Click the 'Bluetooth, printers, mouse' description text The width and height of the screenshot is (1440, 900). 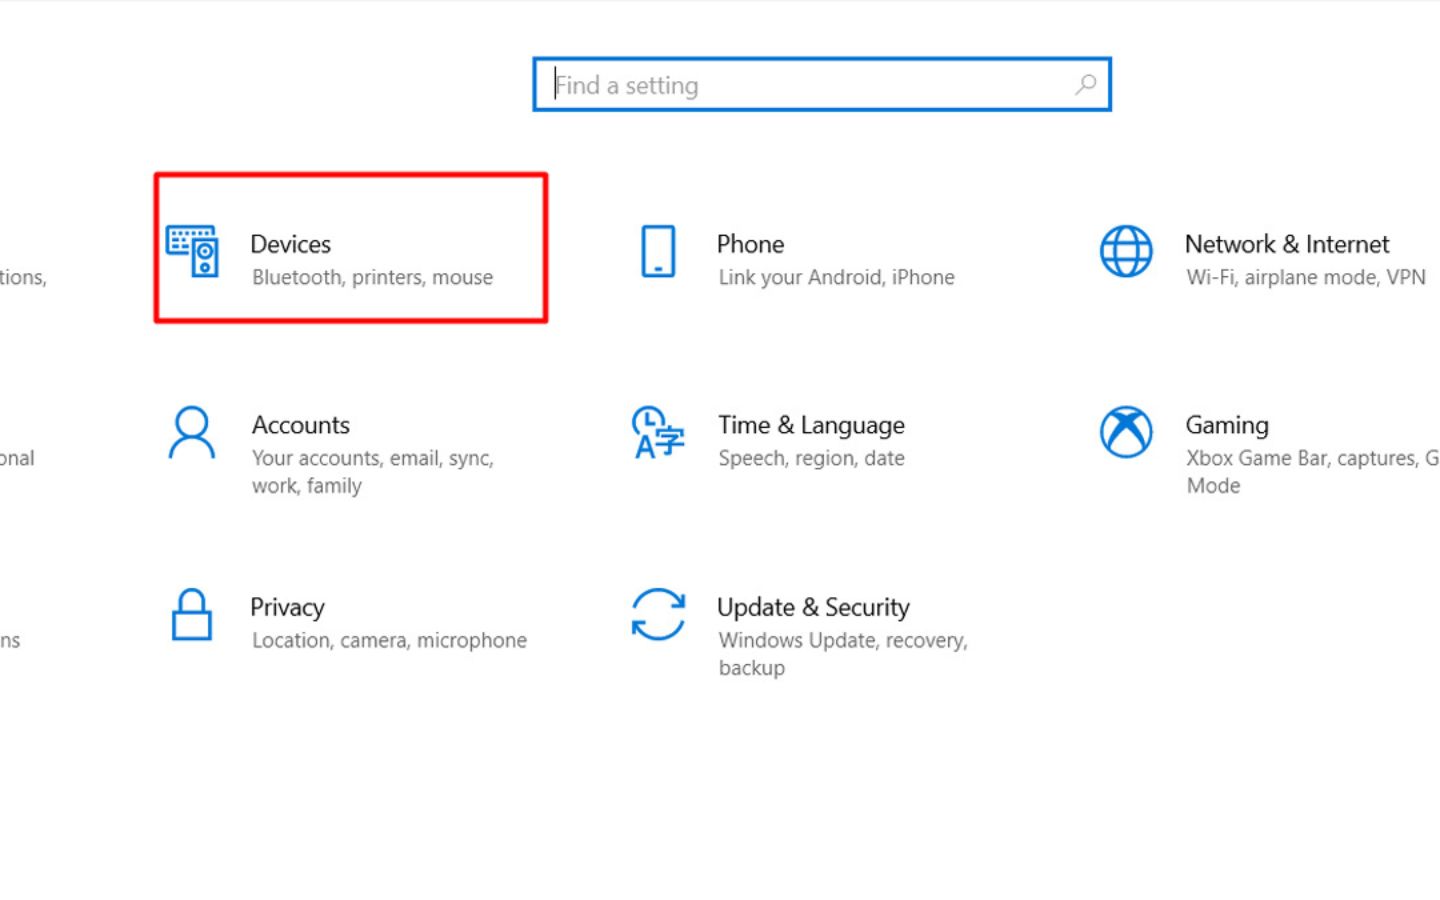372,278
